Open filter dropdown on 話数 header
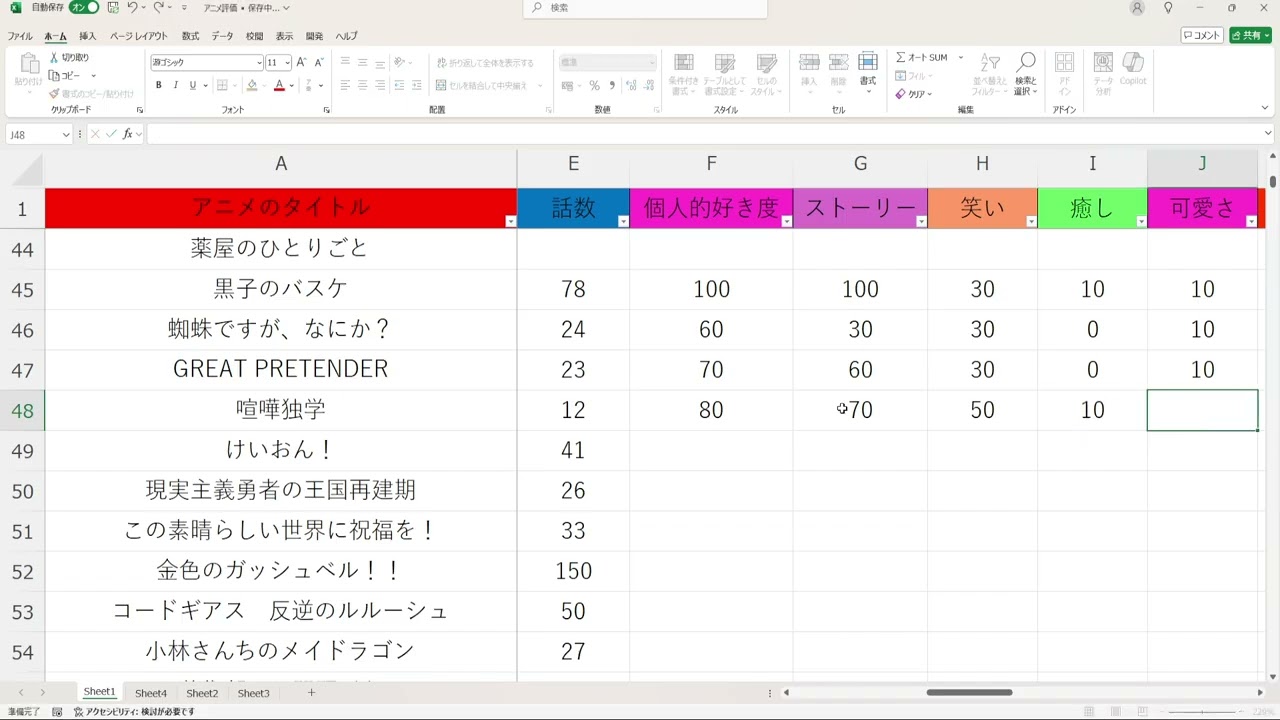 623,222
